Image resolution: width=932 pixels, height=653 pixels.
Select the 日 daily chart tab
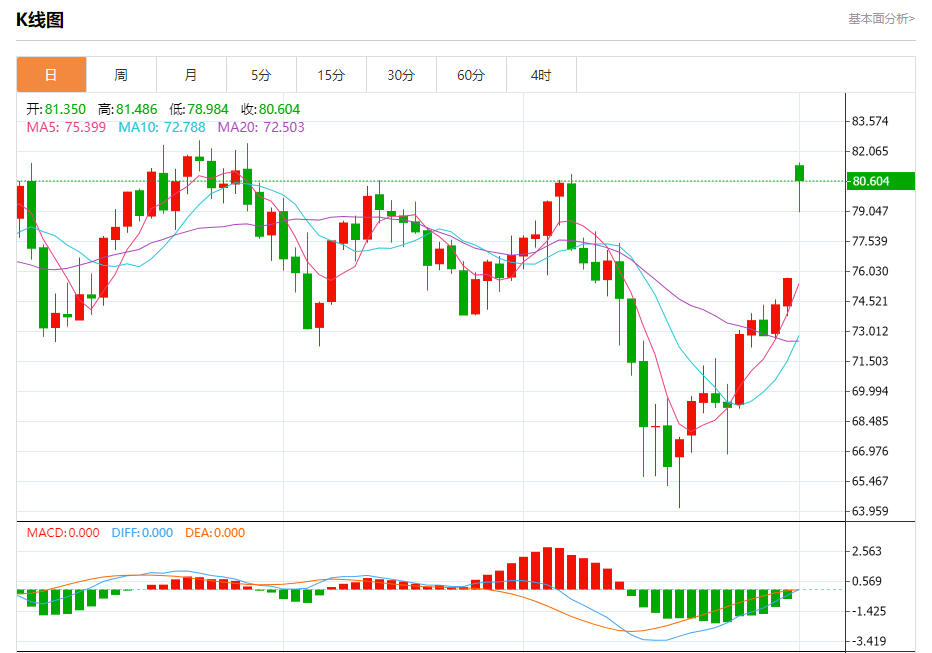[51, 75]
